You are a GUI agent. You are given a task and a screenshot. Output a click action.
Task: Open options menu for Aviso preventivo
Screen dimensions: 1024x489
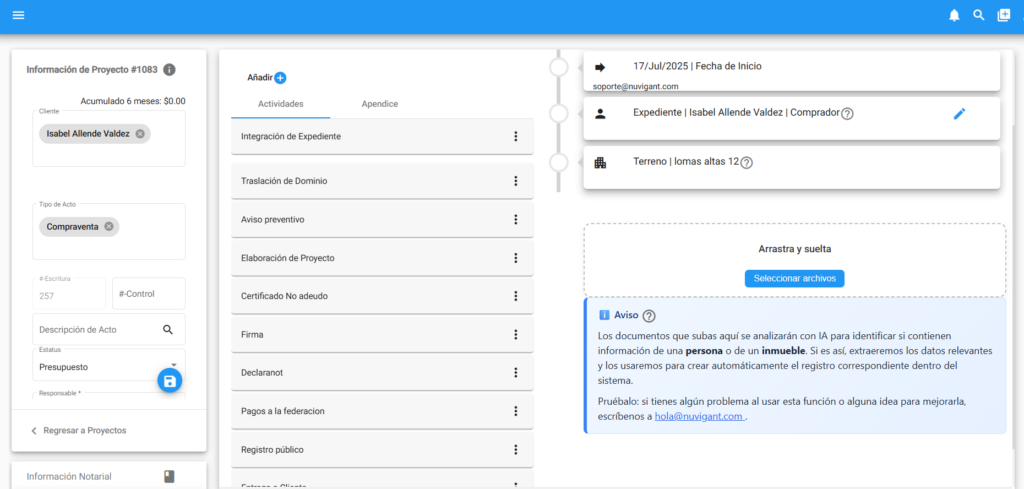[516, 220]
